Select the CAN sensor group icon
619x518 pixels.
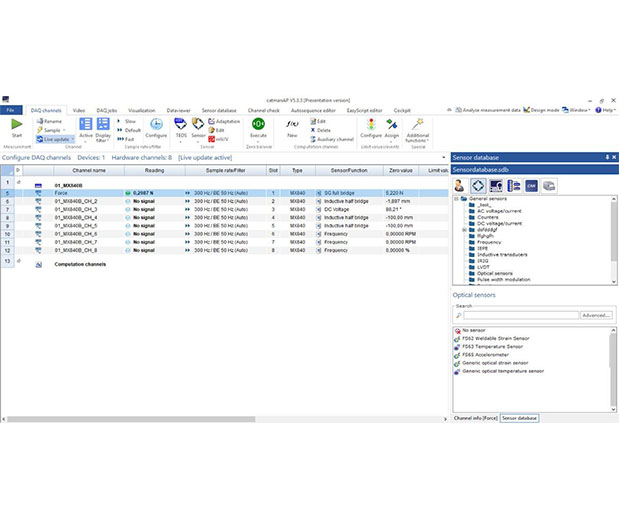coord(532,185)
